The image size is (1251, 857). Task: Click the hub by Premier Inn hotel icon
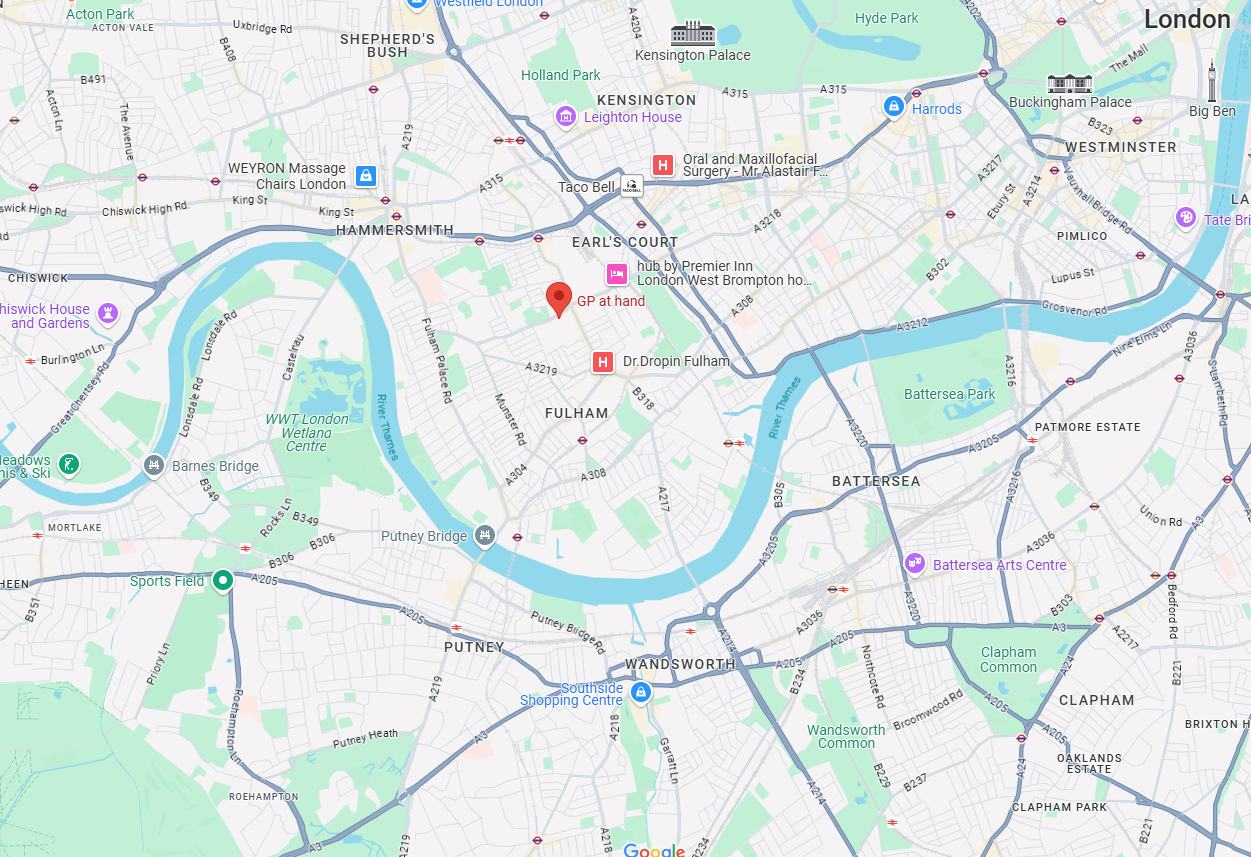618,273
